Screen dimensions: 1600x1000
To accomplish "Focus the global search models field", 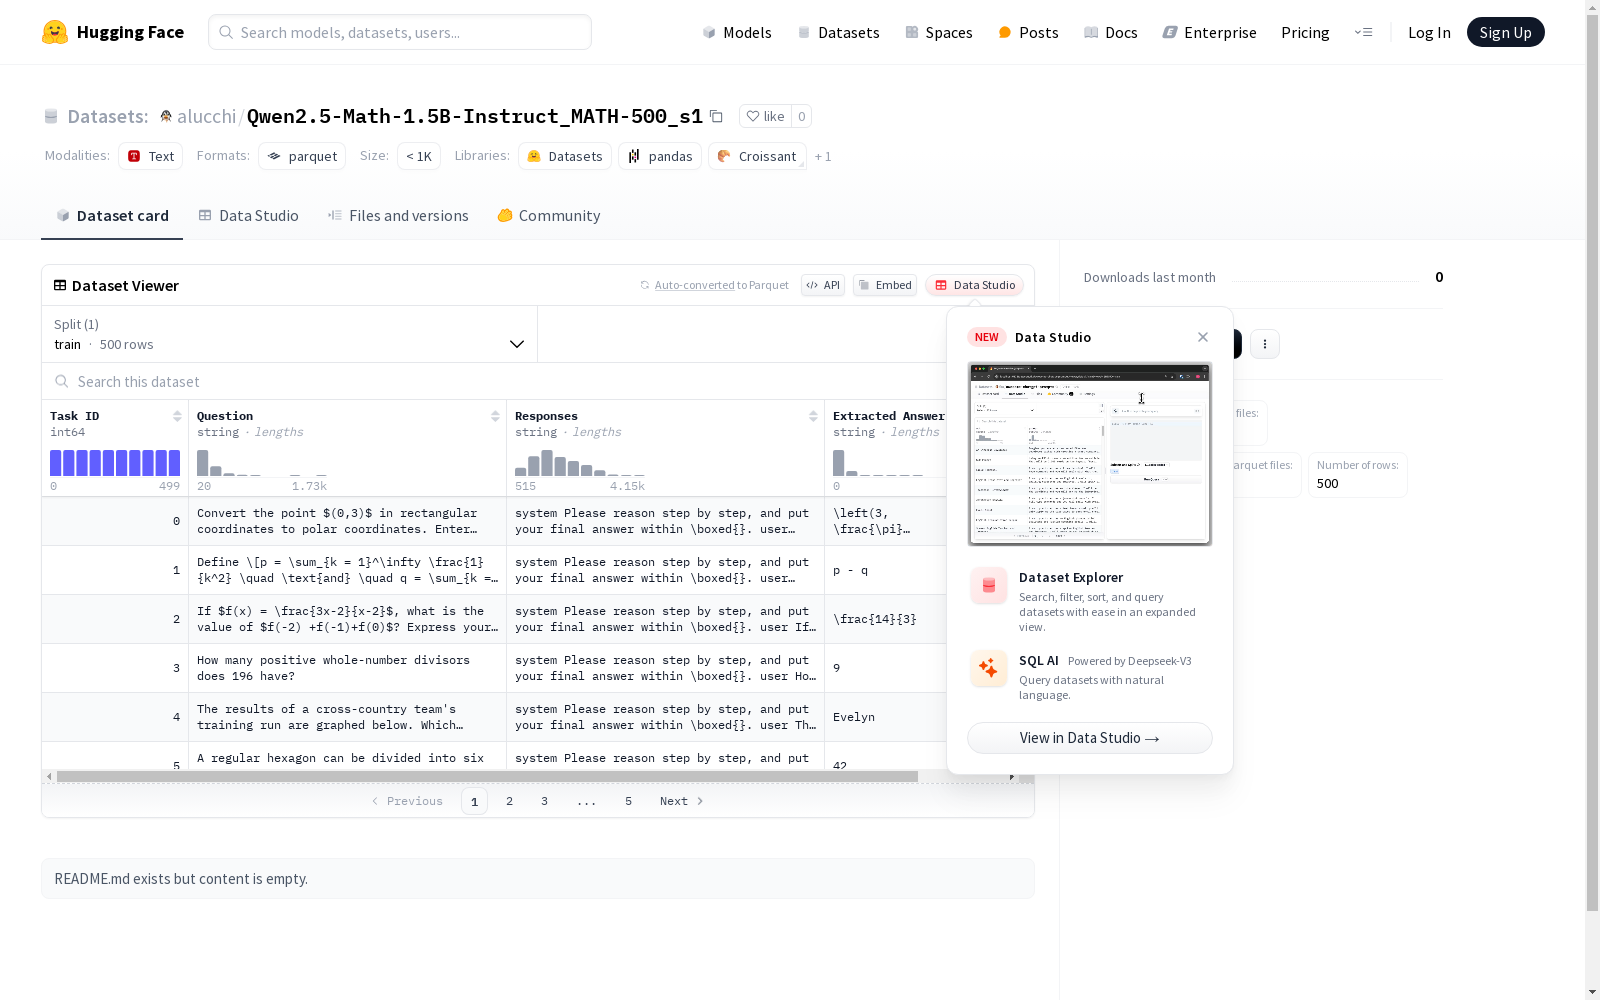I will tap(400, 32).
